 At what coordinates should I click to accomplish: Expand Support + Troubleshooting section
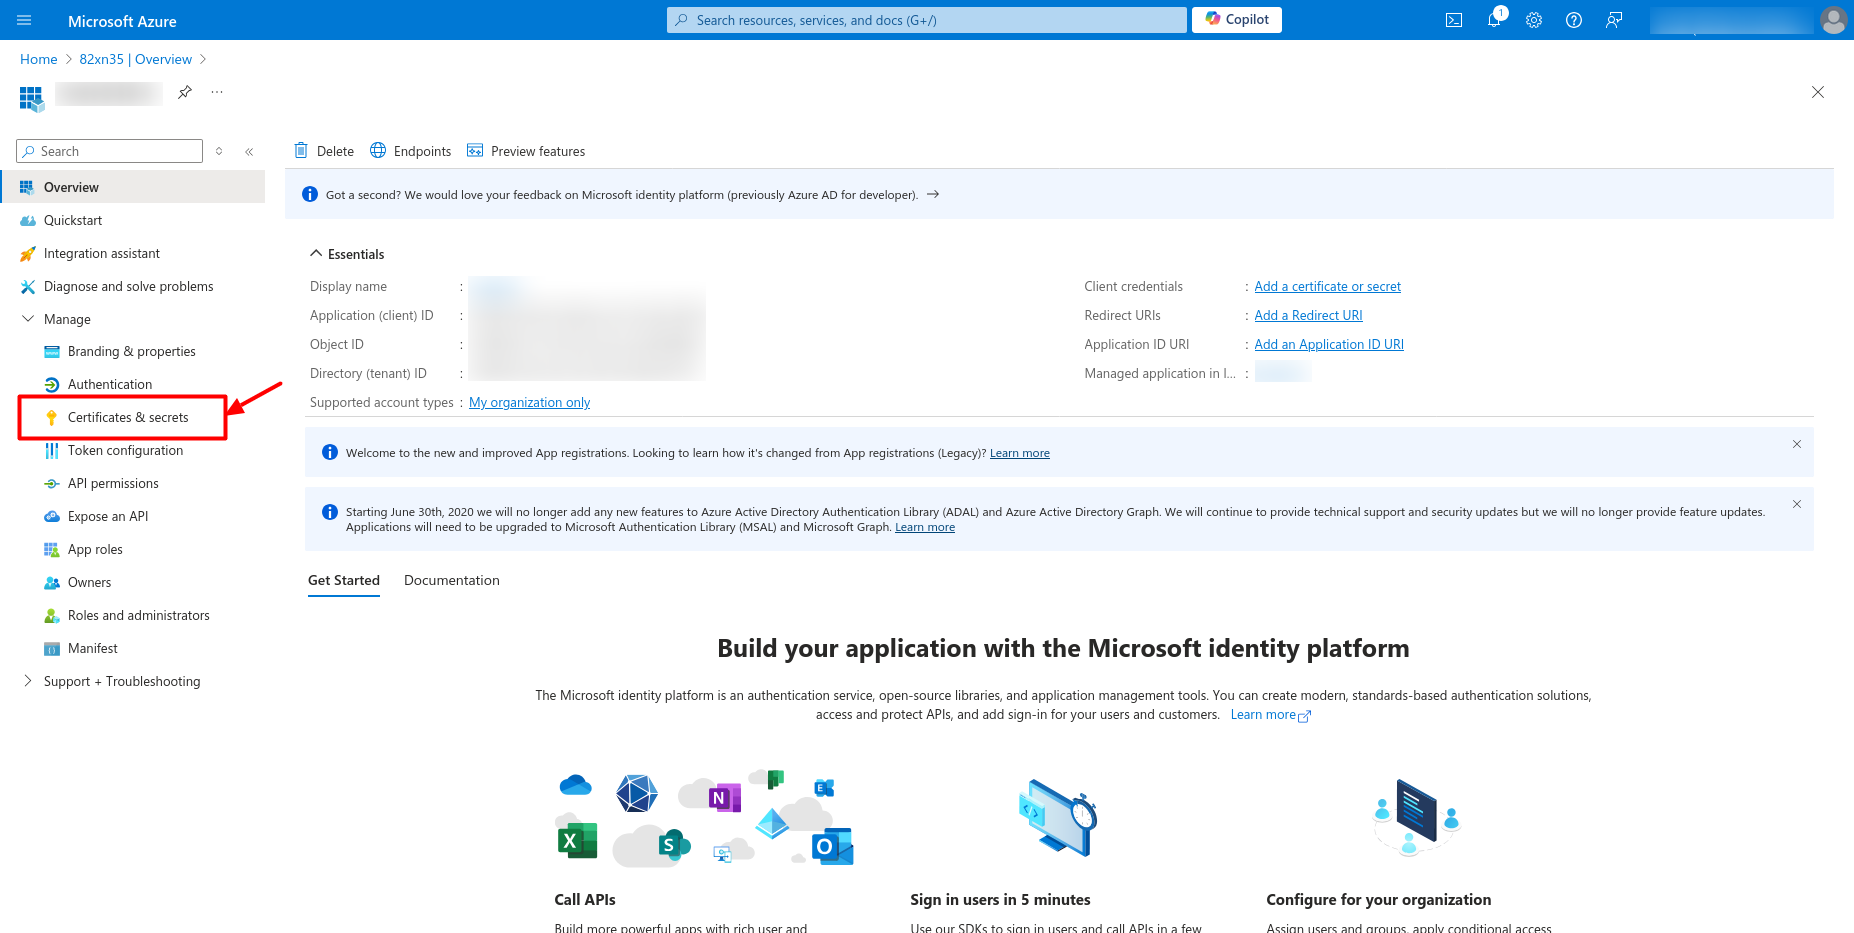coord(28,681)
